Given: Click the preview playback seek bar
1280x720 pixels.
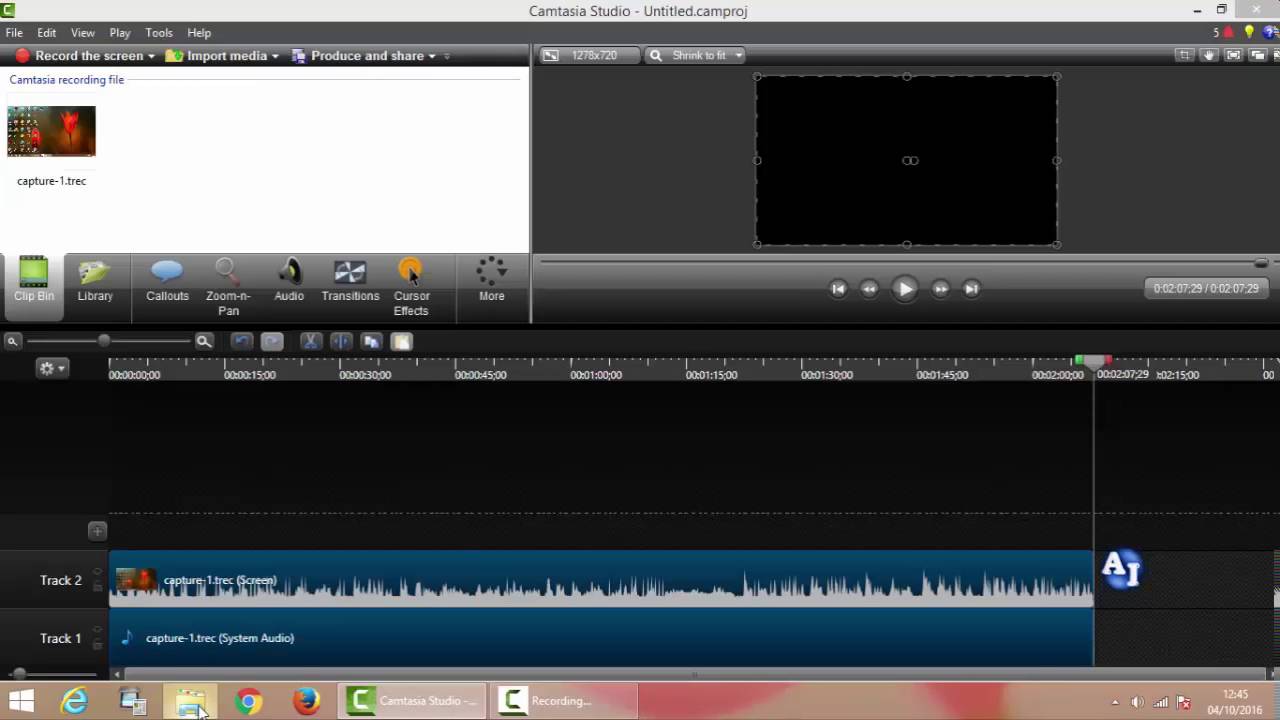Looking at the screenshot, I should coord(903,262).
